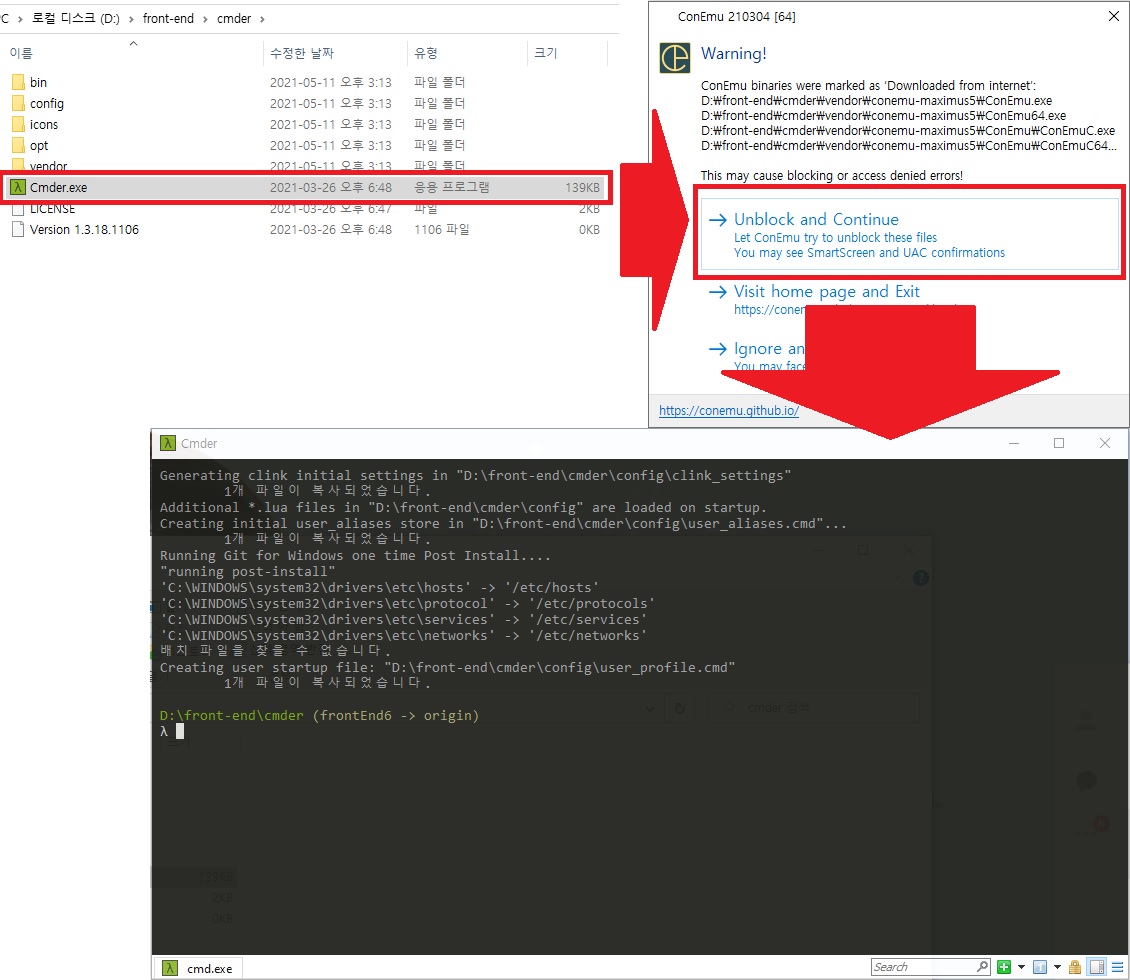Open the console list dropdown arrow
Screen dimensions: 1130x980
(1057, 967)
